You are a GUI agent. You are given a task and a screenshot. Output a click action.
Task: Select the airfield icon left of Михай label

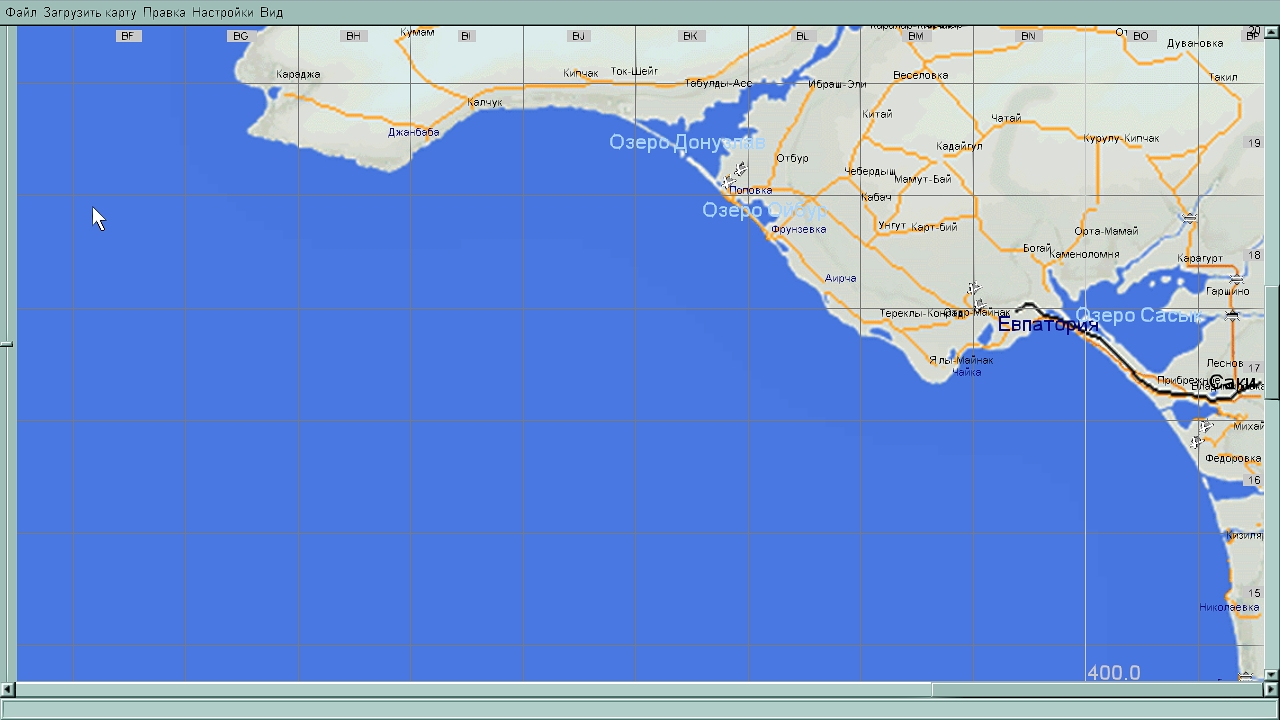(x=1207, y=427)
